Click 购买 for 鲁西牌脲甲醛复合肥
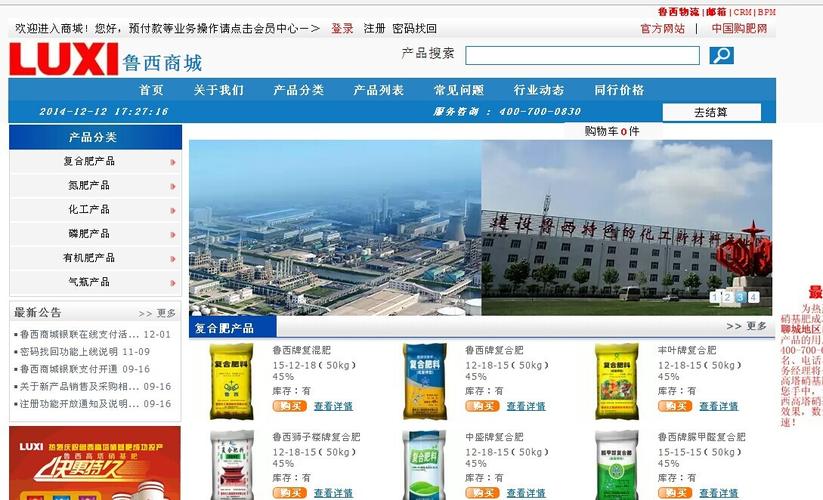Screen dimensions: 823x500 675,493
